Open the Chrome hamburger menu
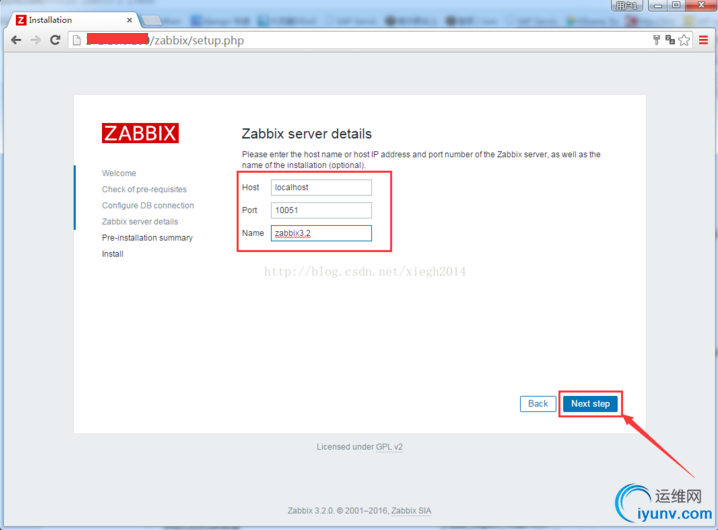This screenshot has width=718, height=530. [703, 40]
